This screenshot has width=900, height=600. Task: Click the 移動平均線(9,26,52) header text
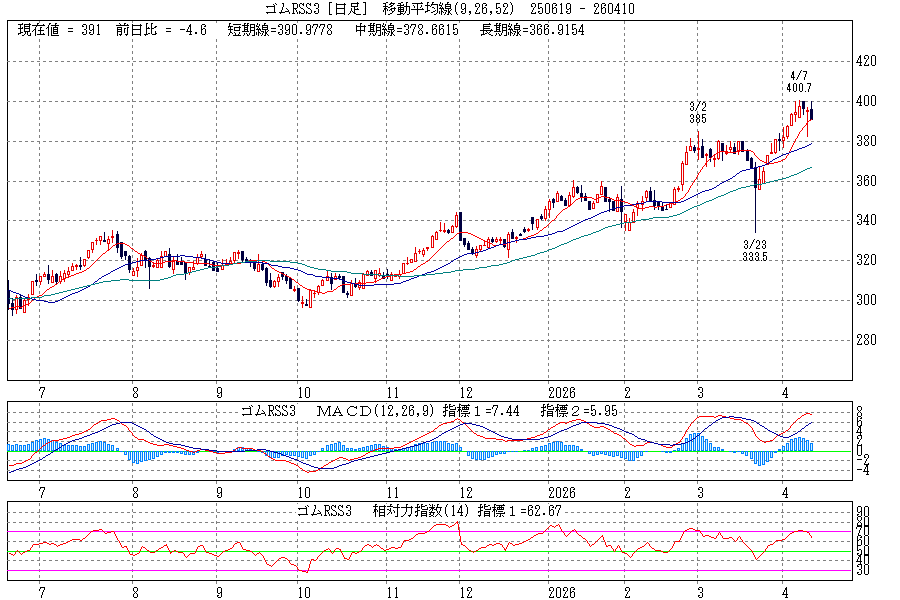pyautogui.click(x=438, y=9)
